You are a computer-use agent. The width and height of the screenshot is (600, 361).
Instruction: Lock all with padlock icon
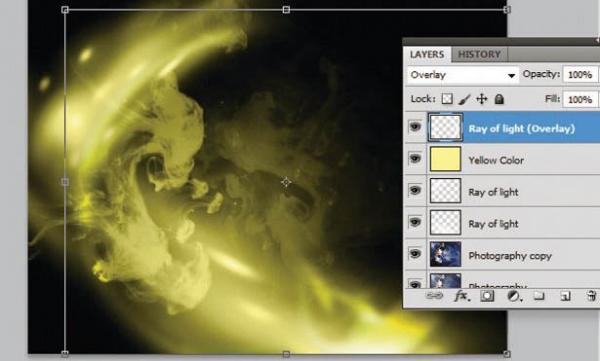tap(499, 99)
